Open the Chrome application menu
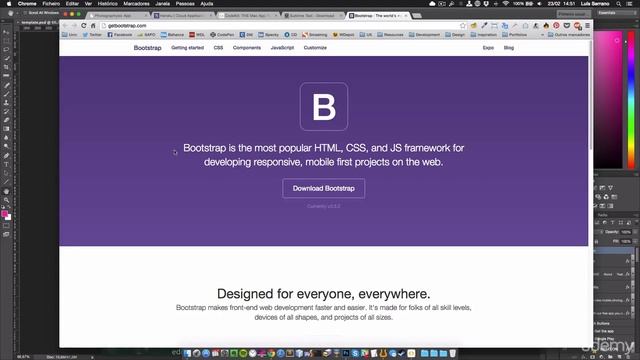 (x=27, y=4)
